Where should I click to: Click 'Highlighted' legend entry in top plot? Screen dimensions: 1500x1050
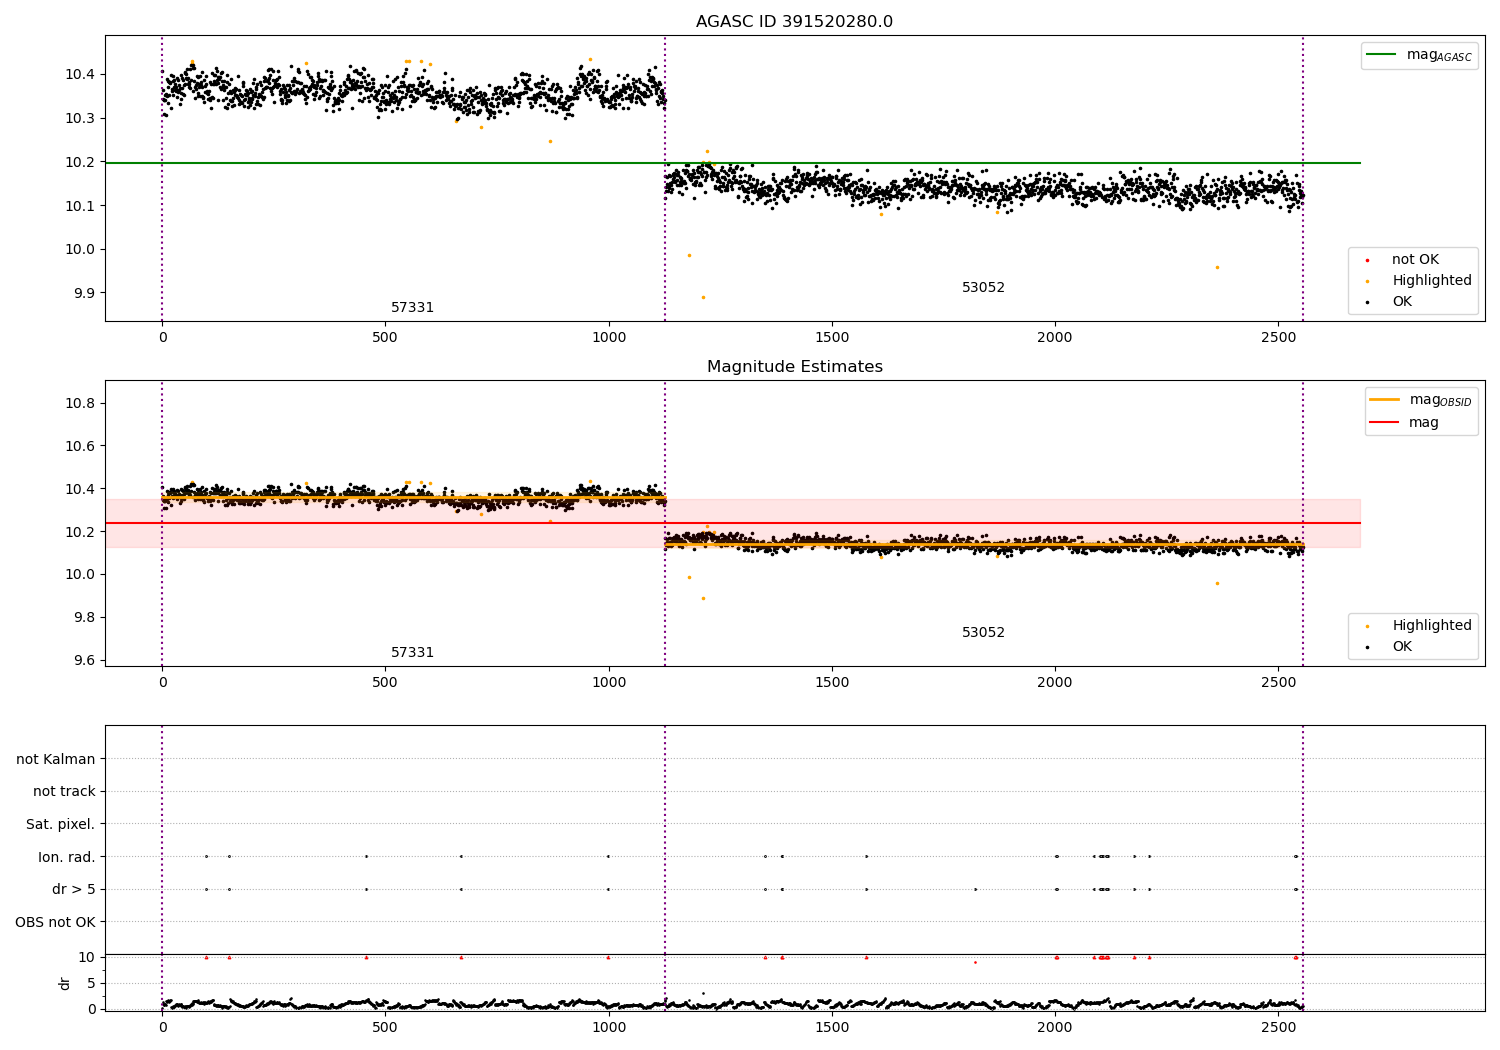click(1432, 281)
